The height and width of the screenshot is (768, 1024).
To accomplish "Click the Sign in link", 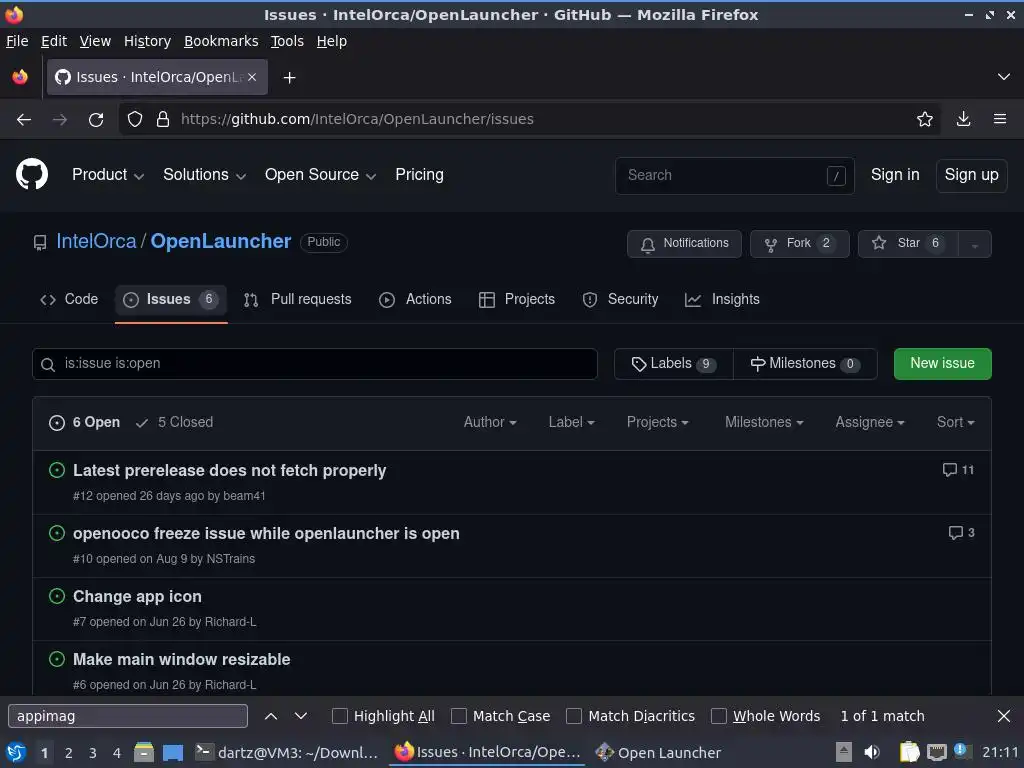I will [x=895, y=175].
